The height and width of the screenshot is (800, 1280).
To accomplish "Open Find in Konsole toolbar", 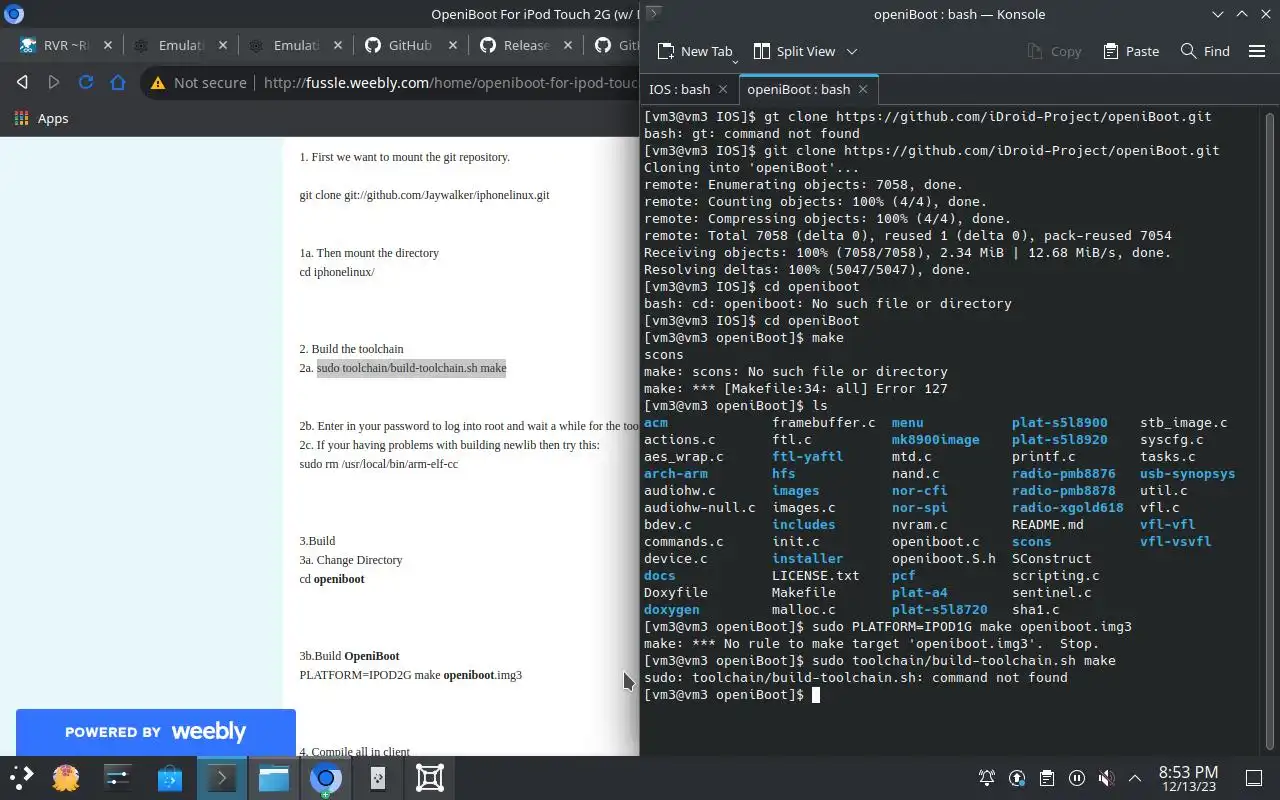I will tap(1205, 51).
